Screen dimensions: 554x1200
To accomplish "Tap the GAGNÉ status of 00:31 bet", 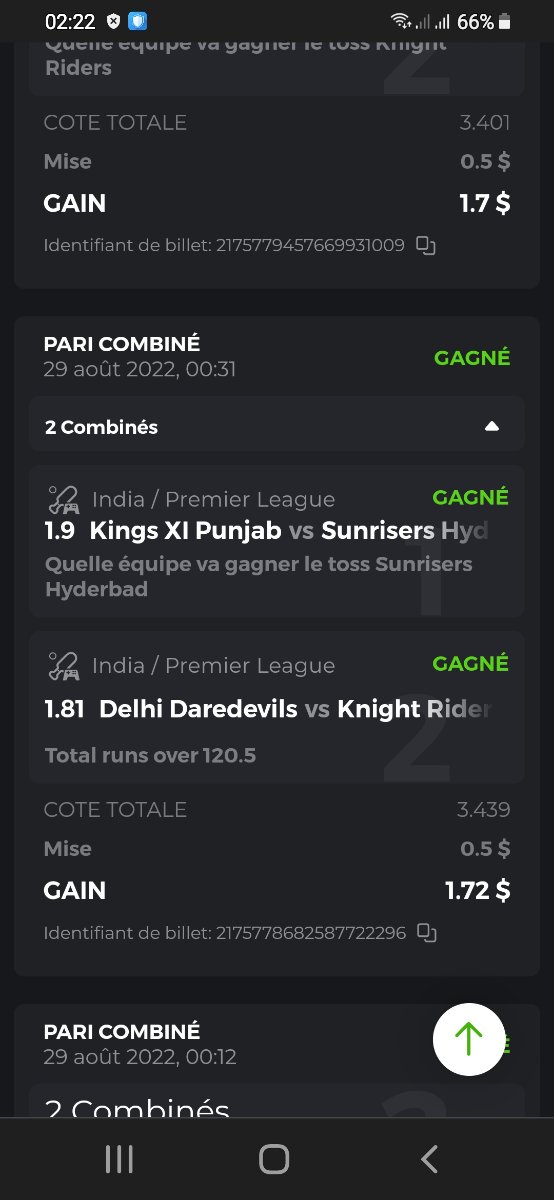I will point(472,357).
